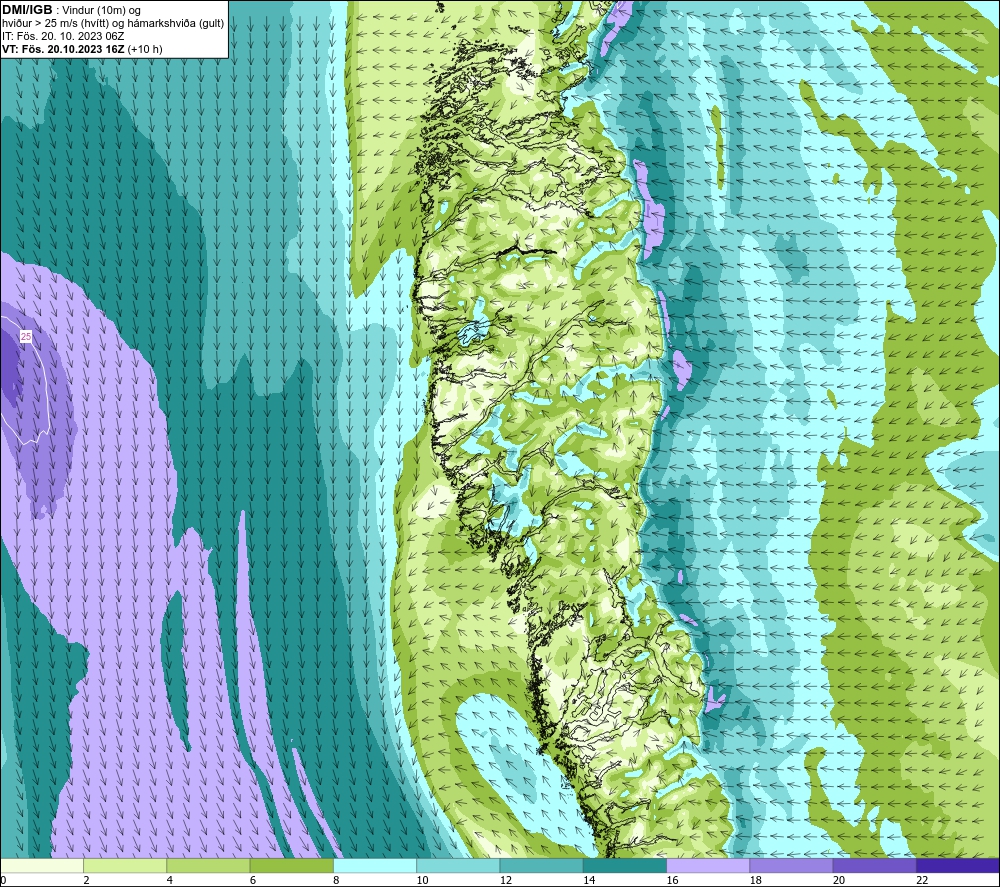Click the 18–20 purple scale swatch
Image resolution: width=1000 pixels, height=887 pixels.
pyautogui.click(x=791, y=865)
